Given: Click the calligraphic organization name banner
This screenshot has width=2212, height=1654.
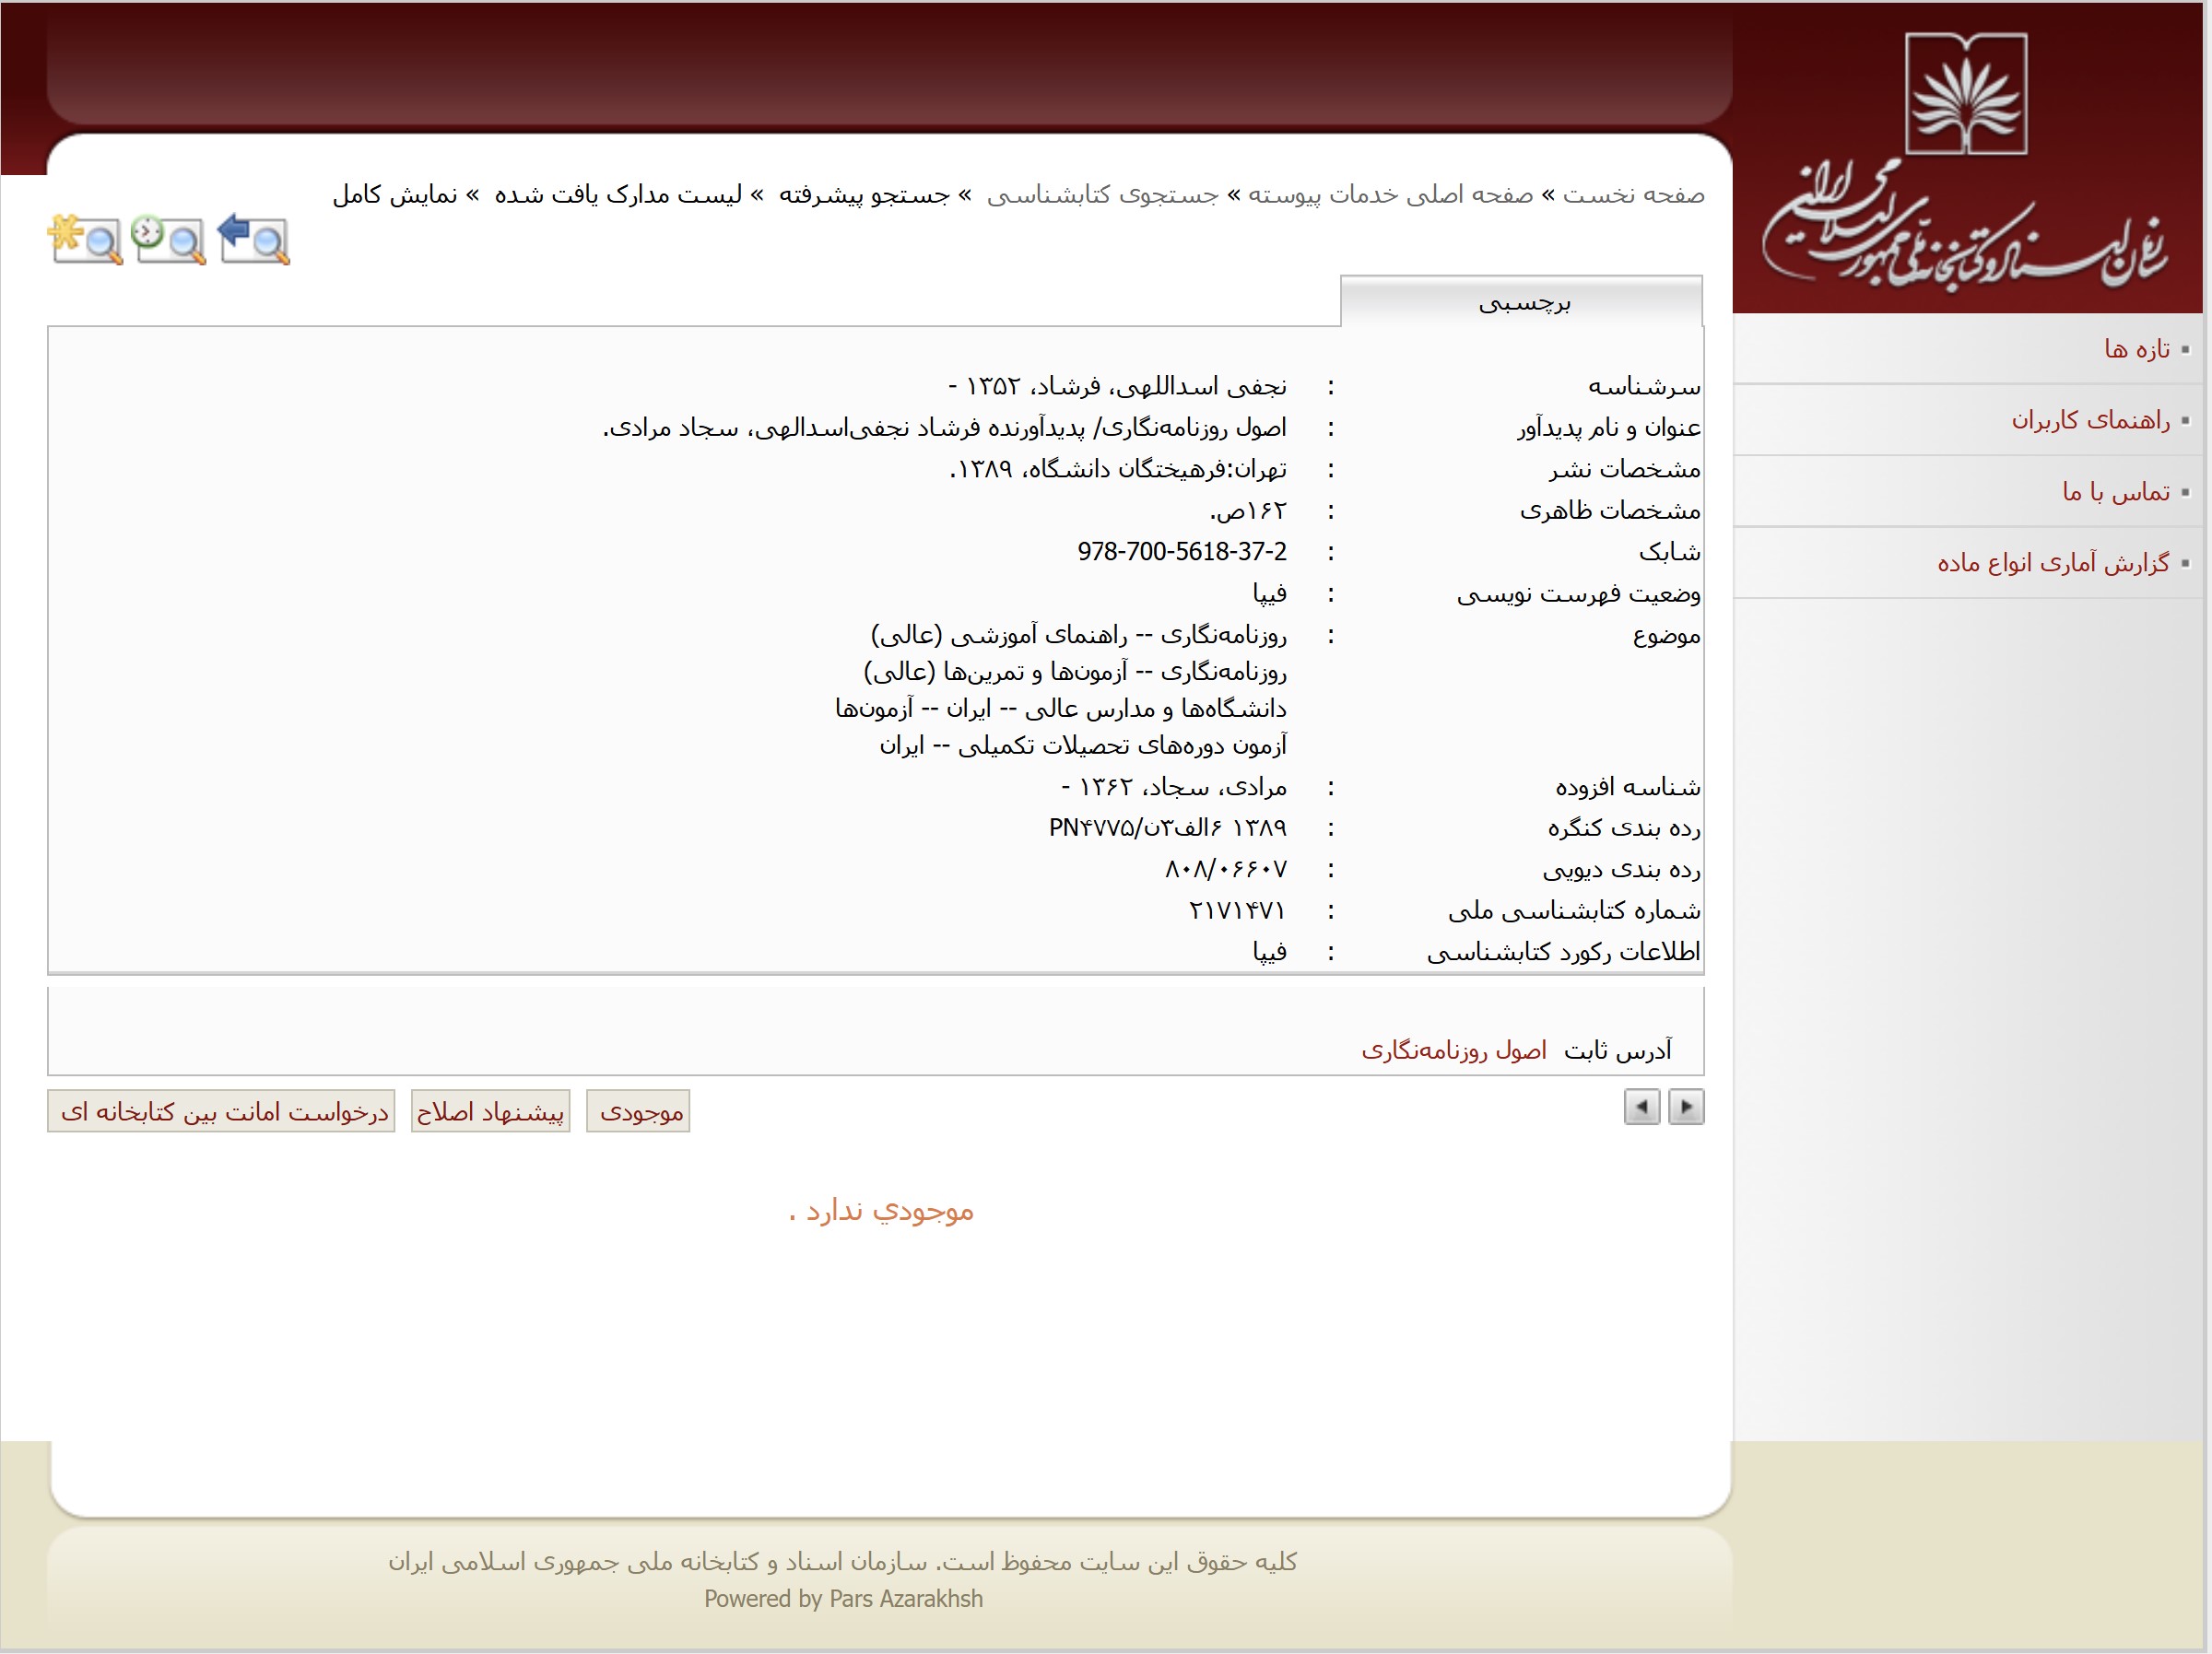Looking at the screenshot, I should (1964, 225).
